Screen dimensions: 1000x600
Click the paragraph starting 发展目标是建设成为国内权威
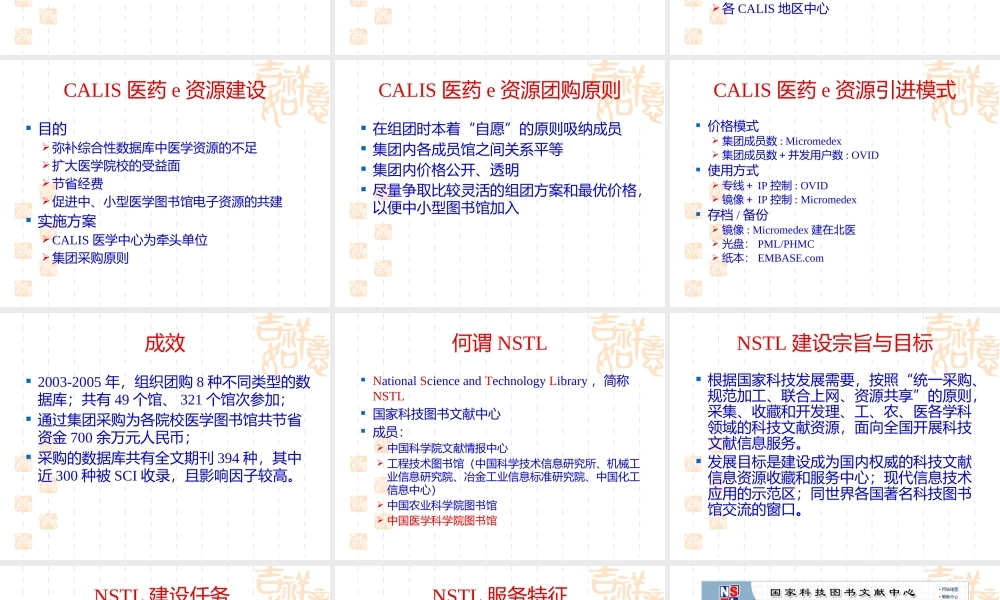pyautogui.click(x=839, y=486)
